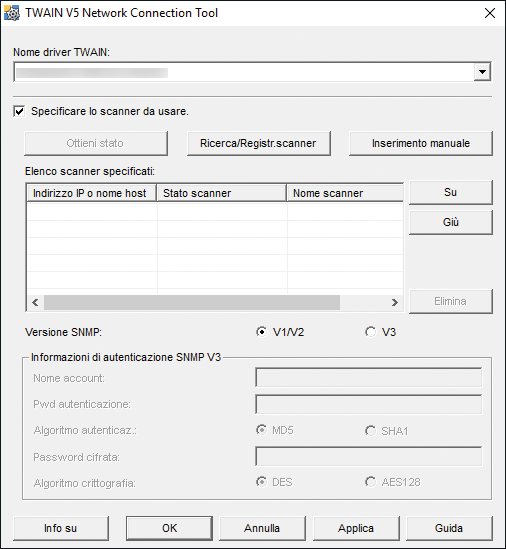Sort by Indirizzo IP o nome host column
Image resolution: width=506 pixels, height=549 pixels.
91,193
